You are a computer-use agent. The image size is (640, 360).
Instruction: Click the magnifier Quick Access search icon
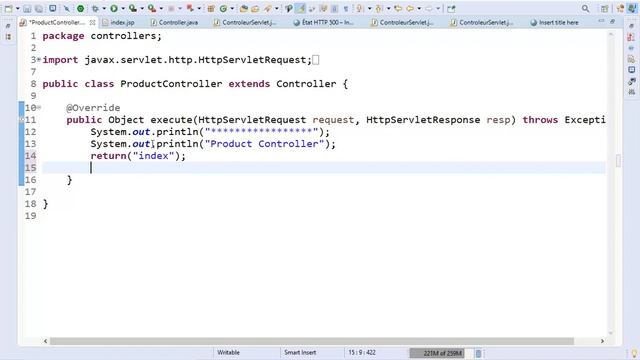(x=585, y=9)
